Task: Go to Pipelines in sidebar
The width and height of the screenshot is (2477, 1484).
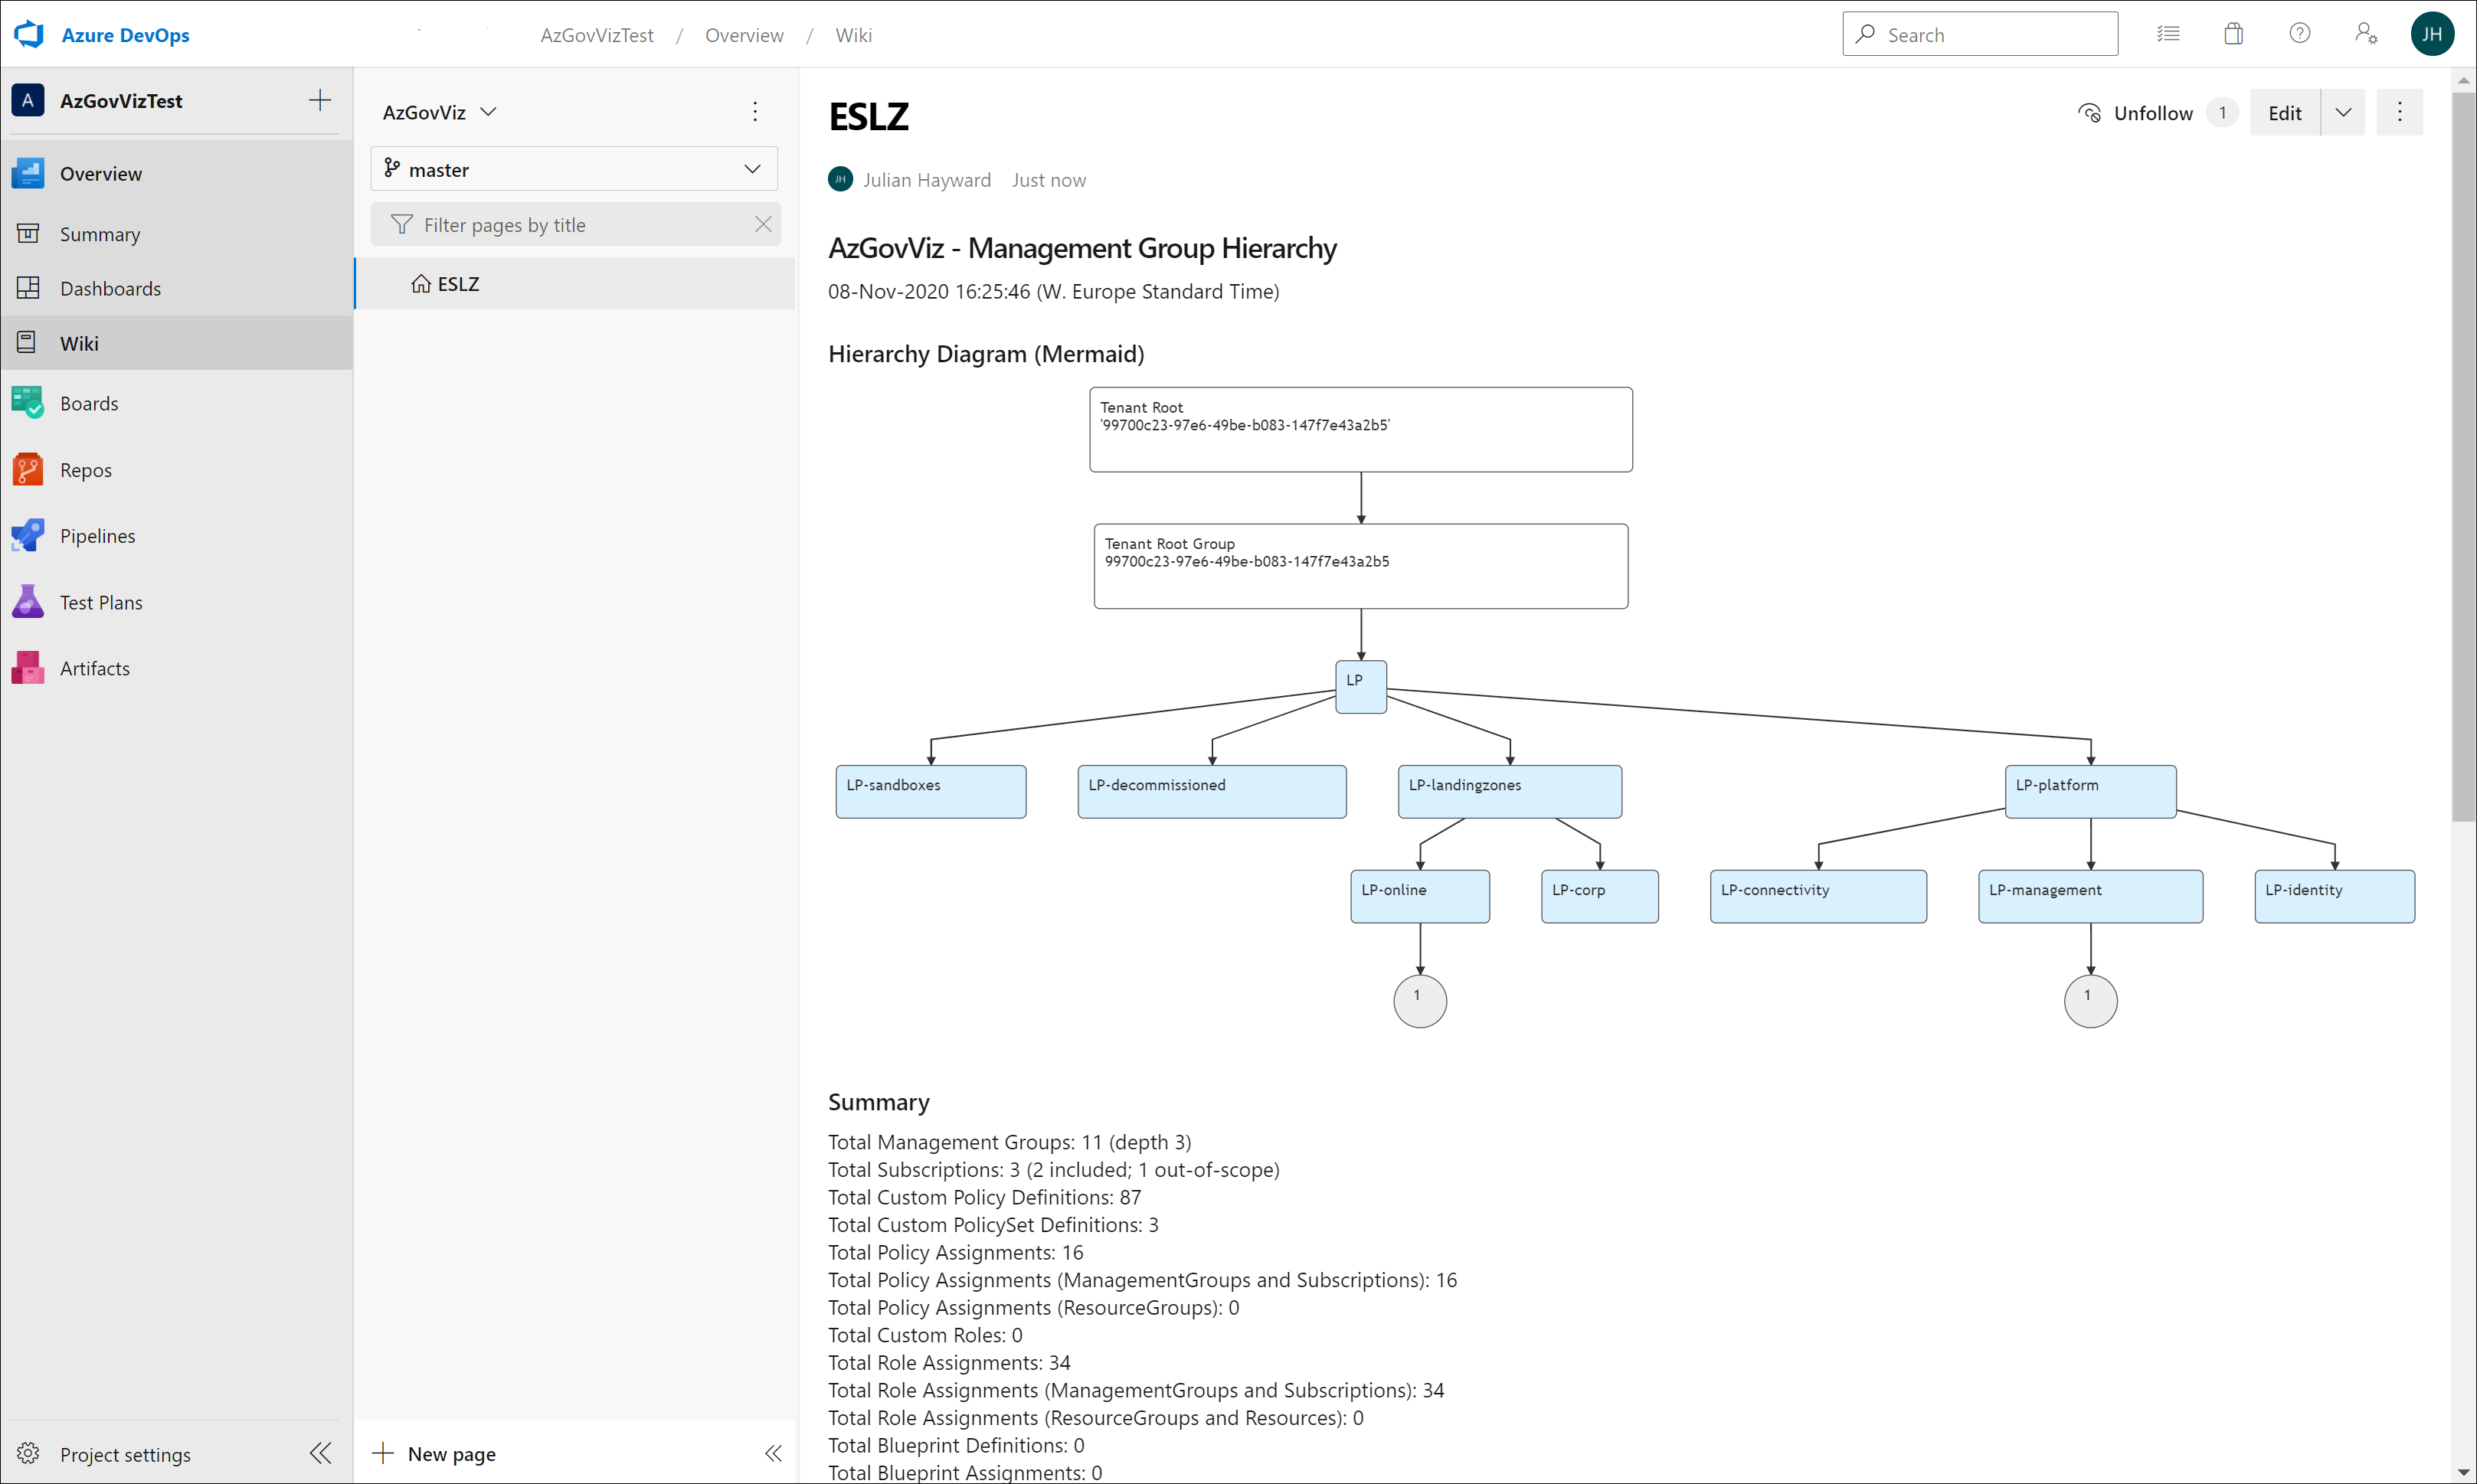Action: tap(97, 536)
